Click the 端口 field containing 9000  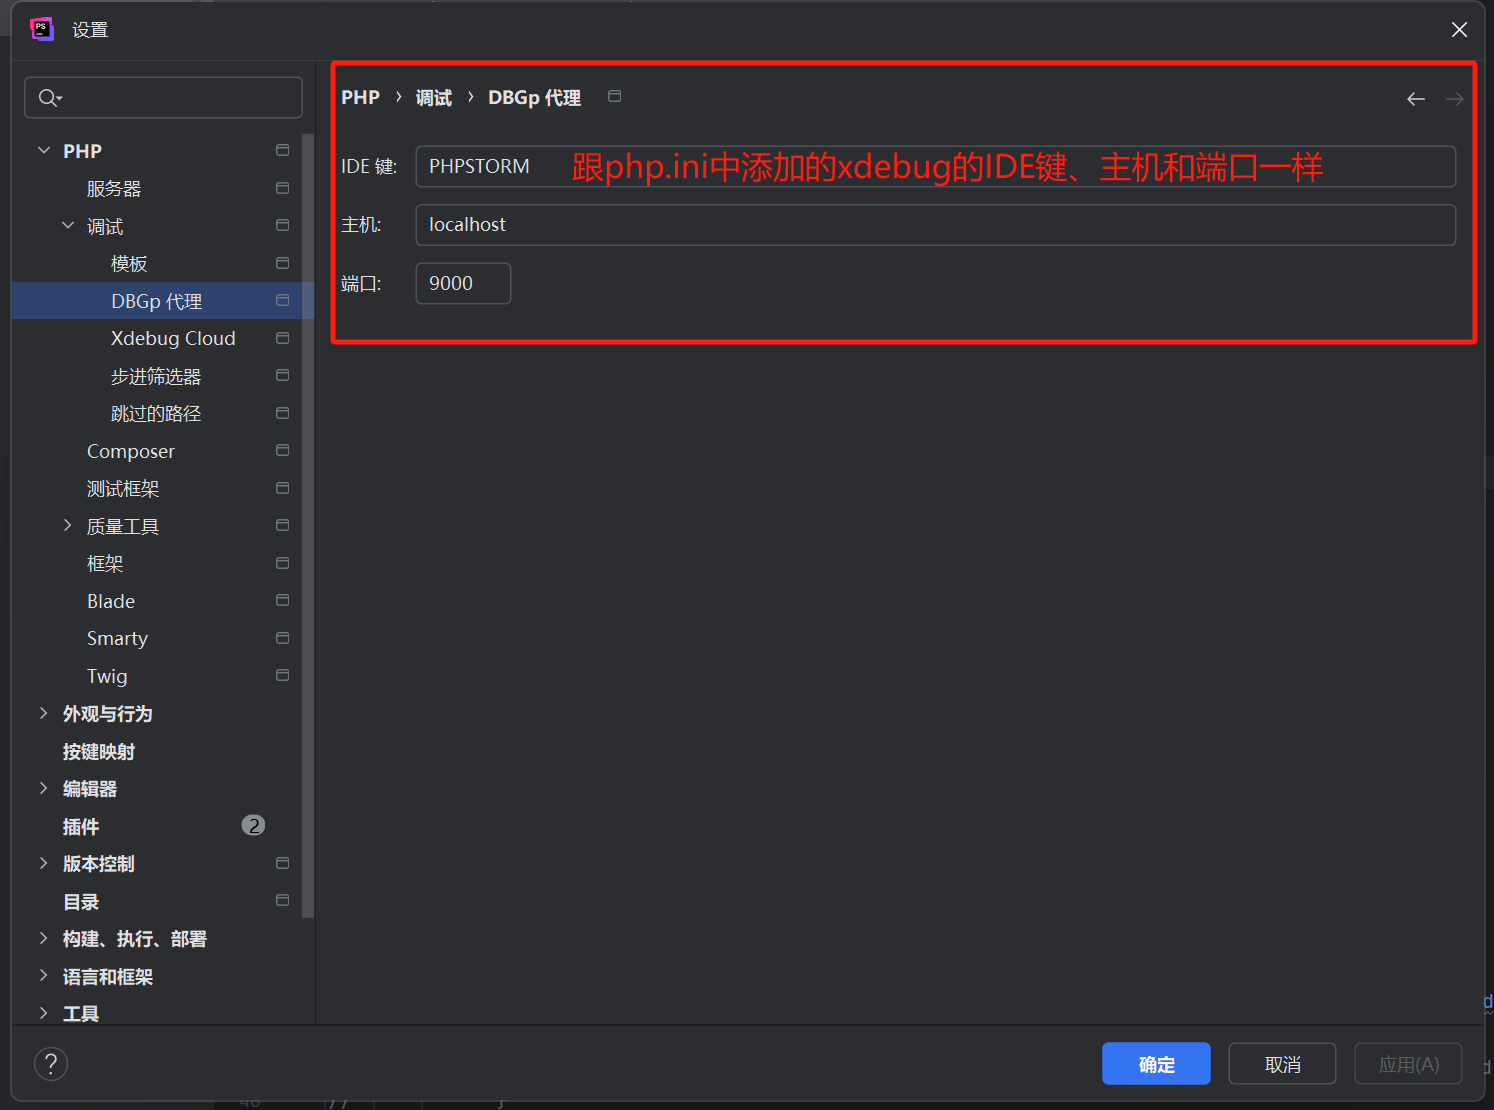[463, 283]
